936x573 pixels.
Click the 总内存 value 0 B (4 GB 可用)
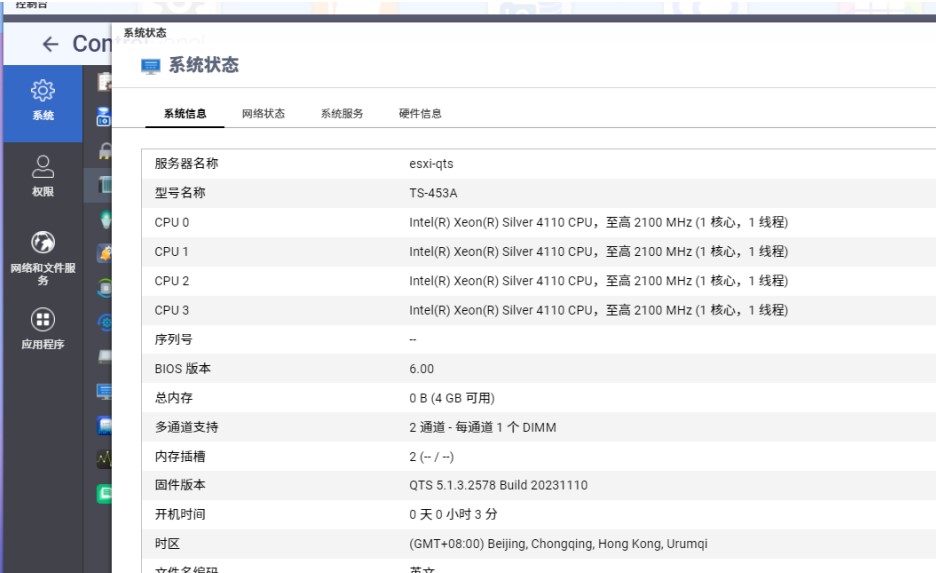point(452,398)
